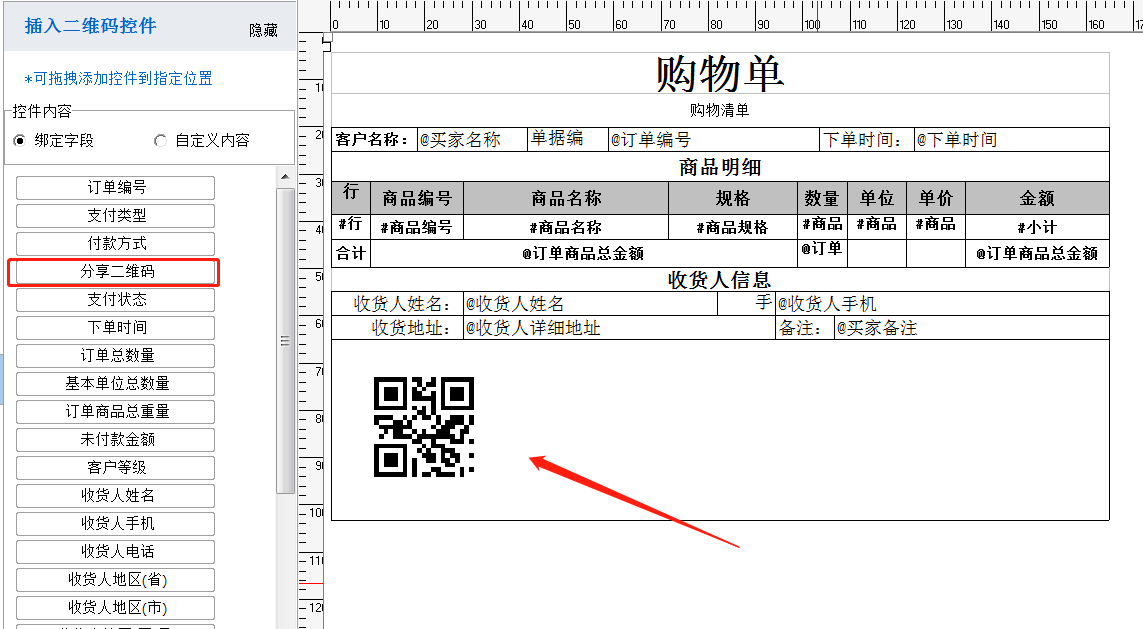Click the 未付款金额 field button
The width and height of the screenshot is (1143, 629).
[115, 440]
